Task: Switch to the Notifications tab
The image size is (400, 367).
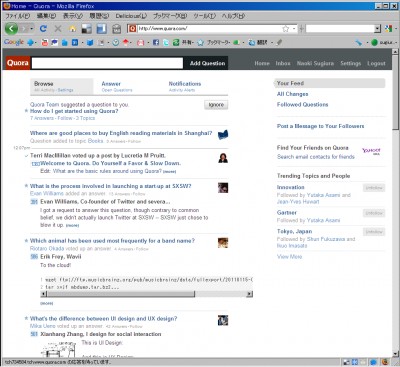Action: pyautogui.click(x=185, y=86)
